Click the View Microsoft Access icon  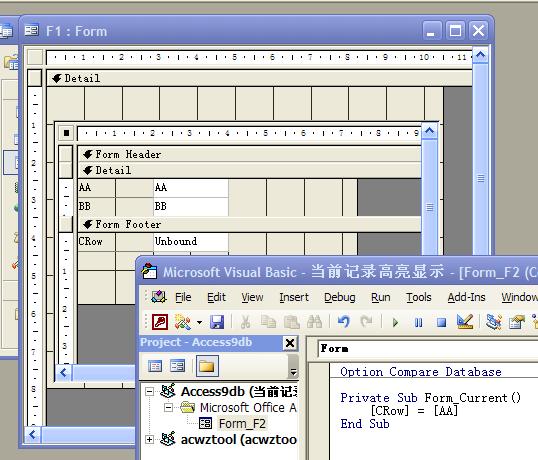(160, 322)
